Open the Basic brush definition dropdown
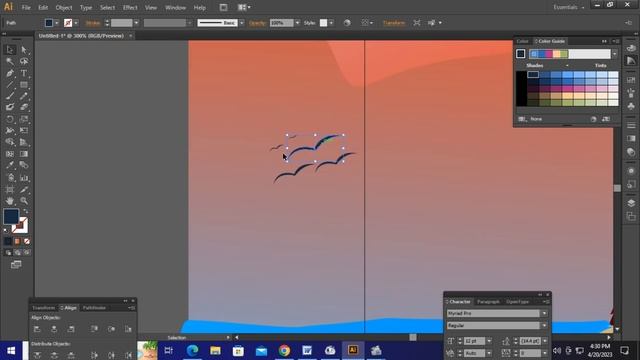The height and width of the screenshot is (360, 640). [x=242, y=23]
